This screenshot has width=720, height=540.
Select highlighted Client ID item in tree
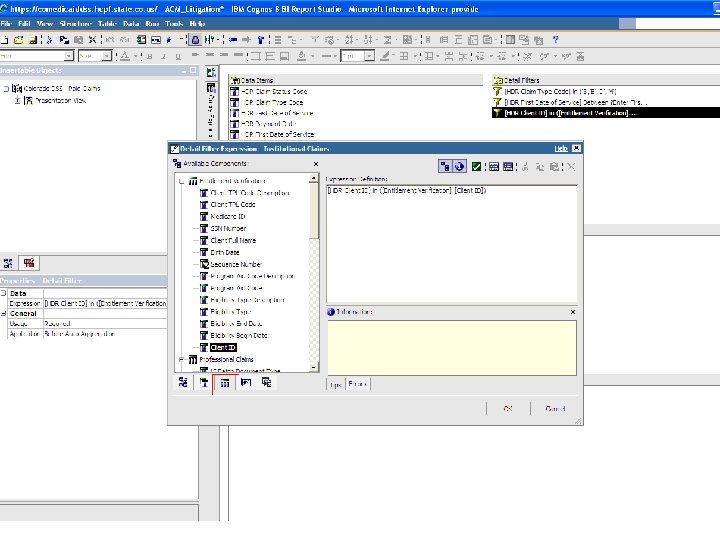tap(223, 348)
